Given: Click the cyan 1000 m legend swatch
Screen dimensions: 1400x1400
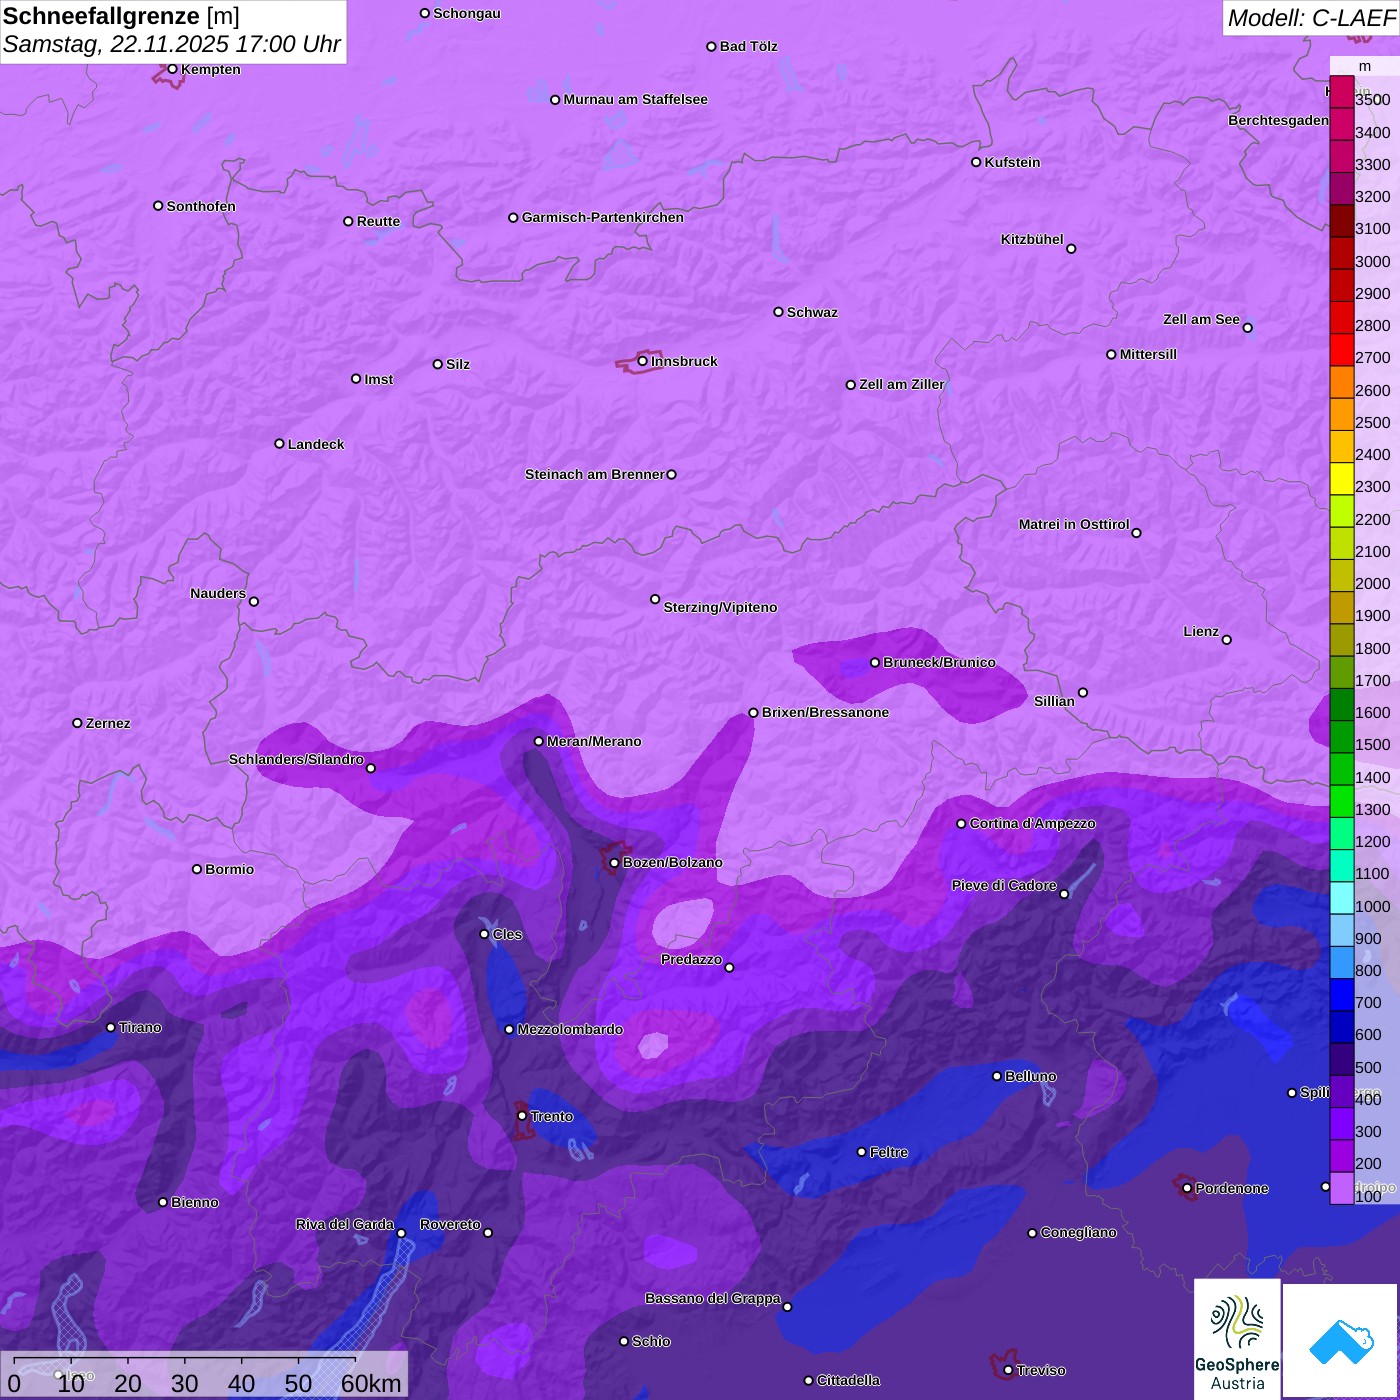Looking at the screenshot, I should coord(1342,897).
